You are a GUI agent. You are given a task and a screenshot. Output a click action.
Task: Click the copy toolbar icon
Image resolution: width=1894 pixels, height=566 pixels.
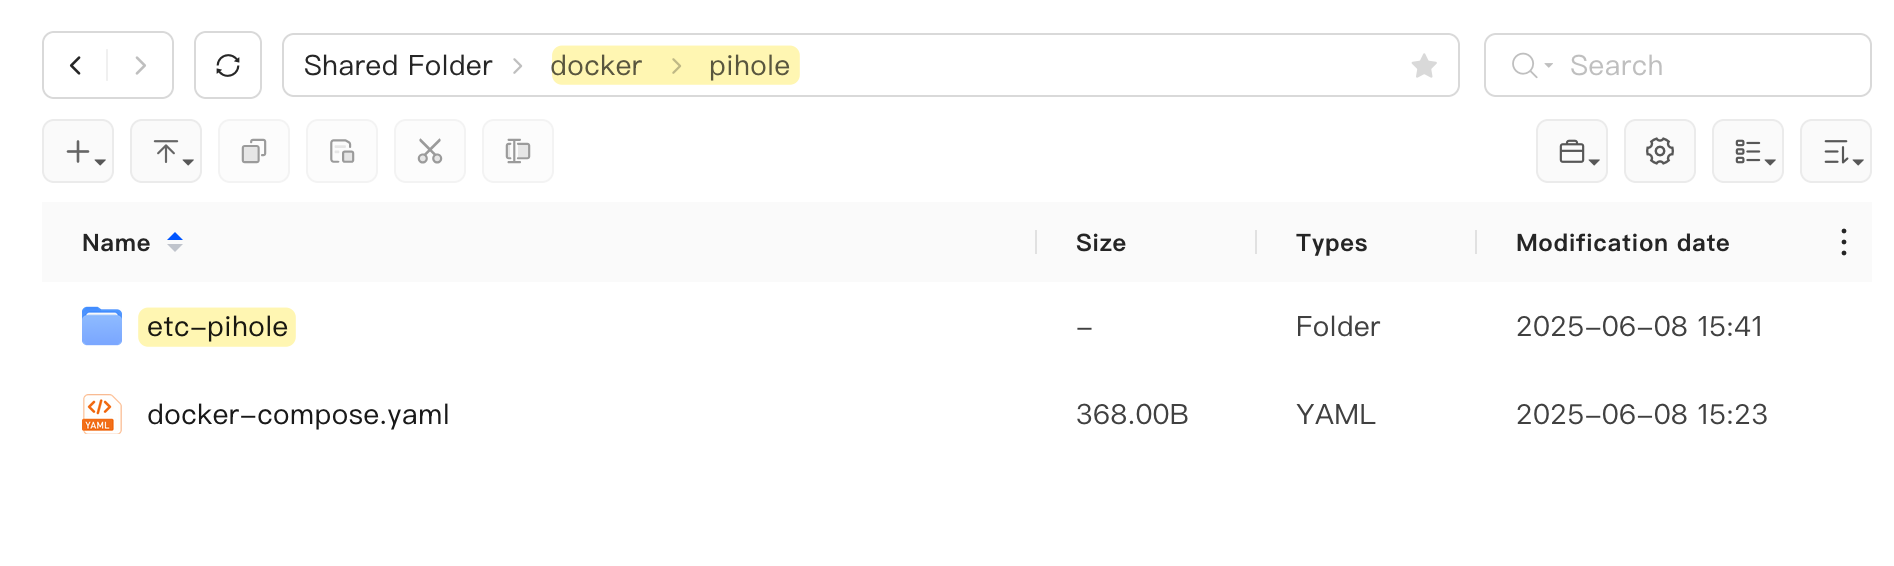[254, 152]
